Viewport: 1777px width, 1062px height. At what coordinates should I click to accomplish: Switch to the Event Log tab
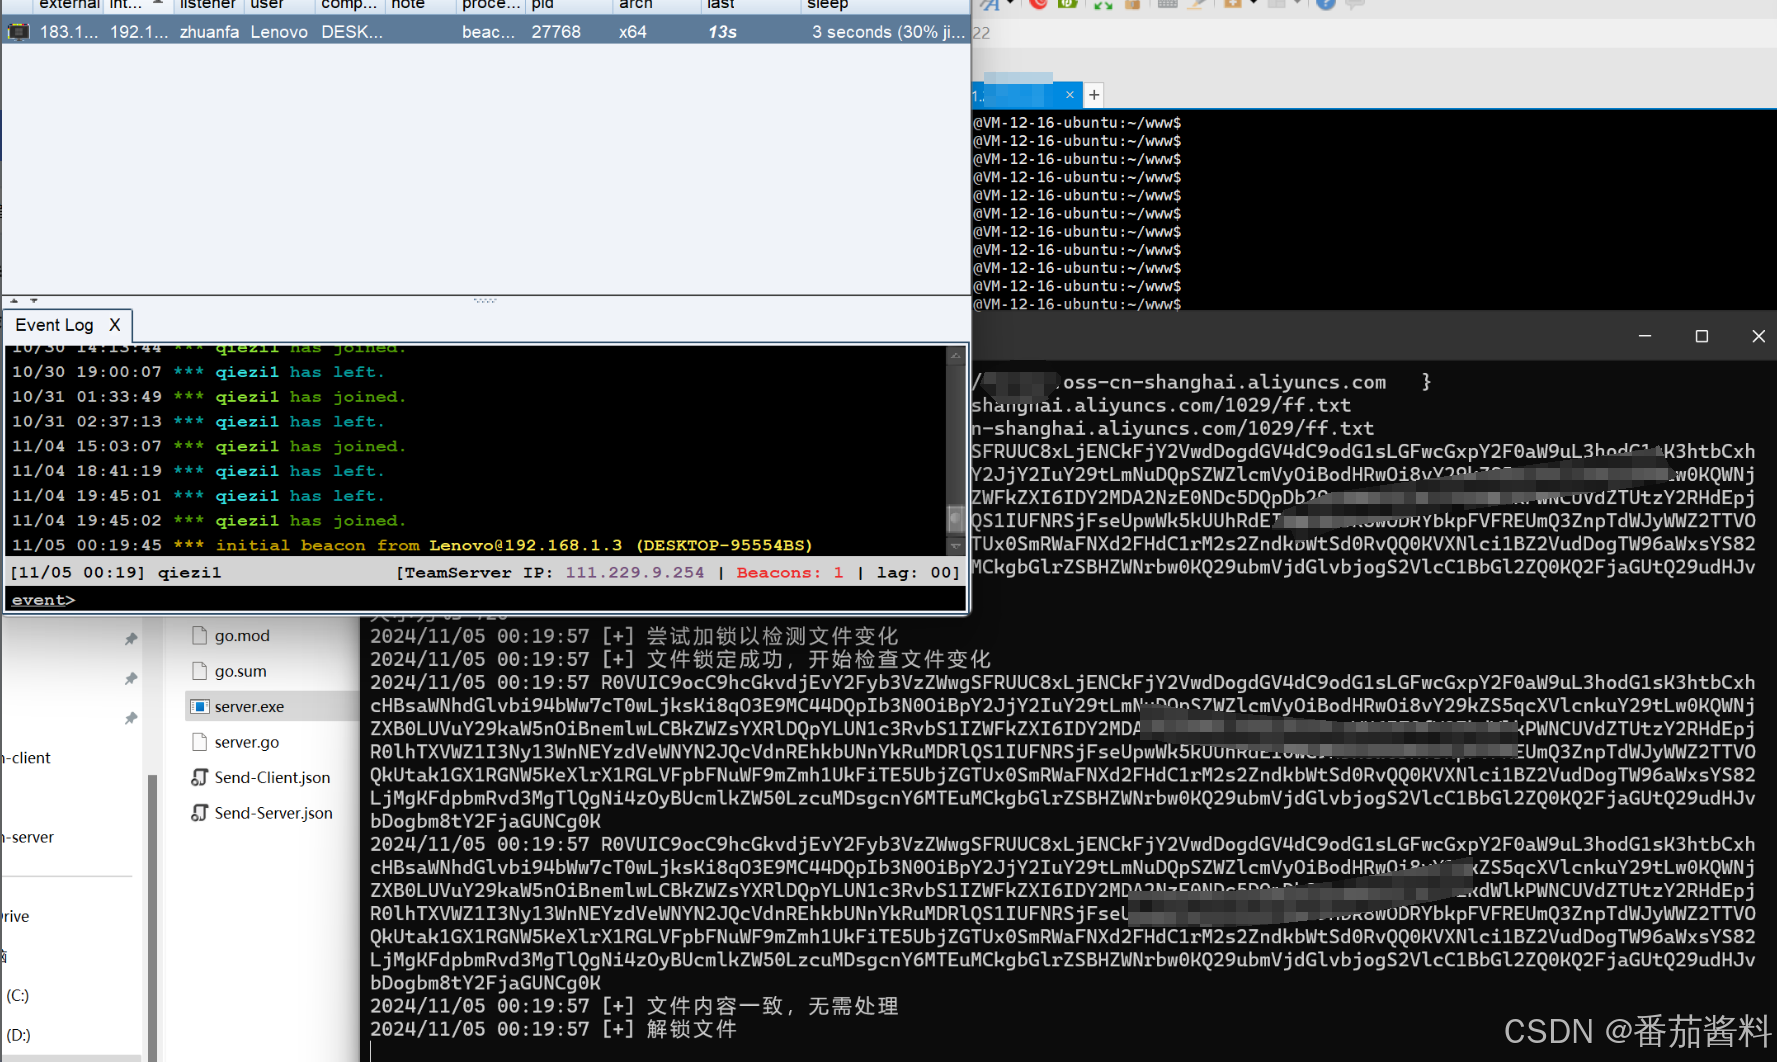[x=54, y=325]
